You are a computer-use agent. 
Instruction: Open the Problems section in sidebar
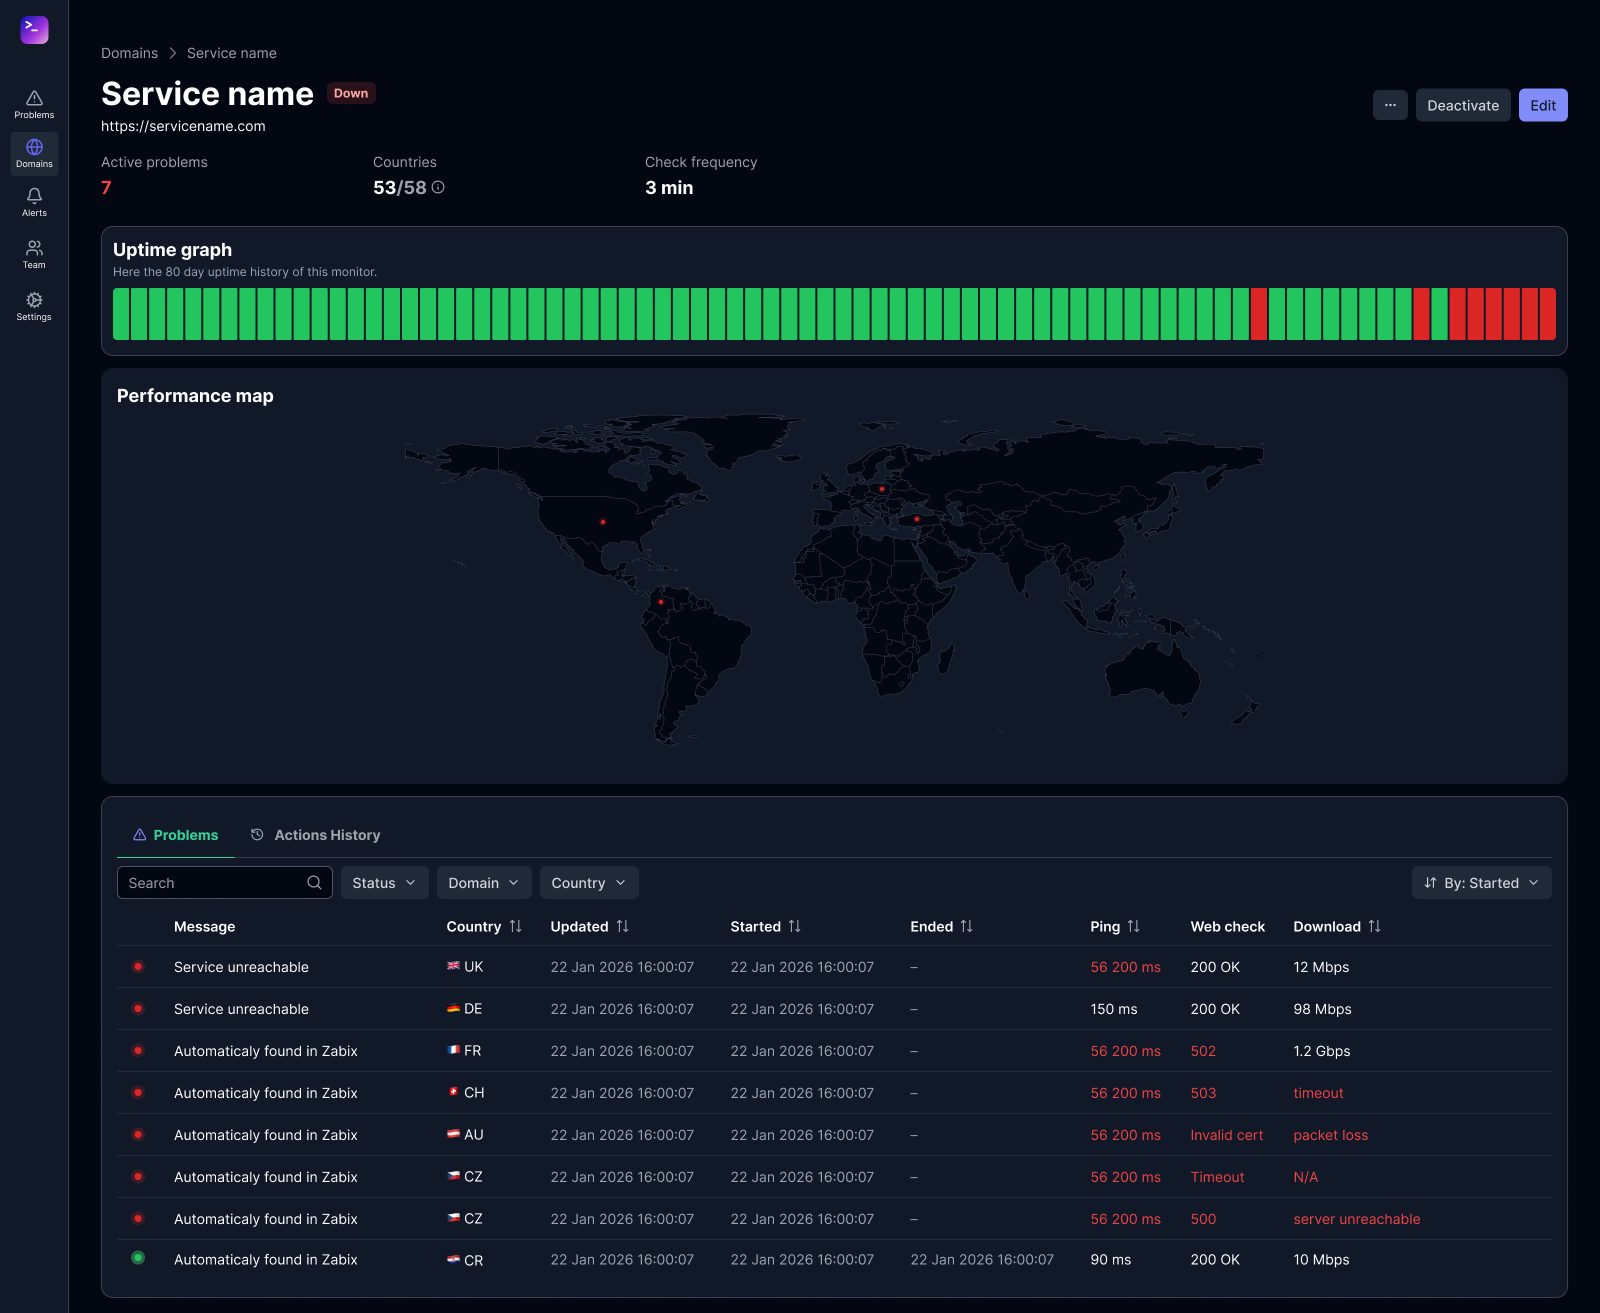tap(34, 104)
